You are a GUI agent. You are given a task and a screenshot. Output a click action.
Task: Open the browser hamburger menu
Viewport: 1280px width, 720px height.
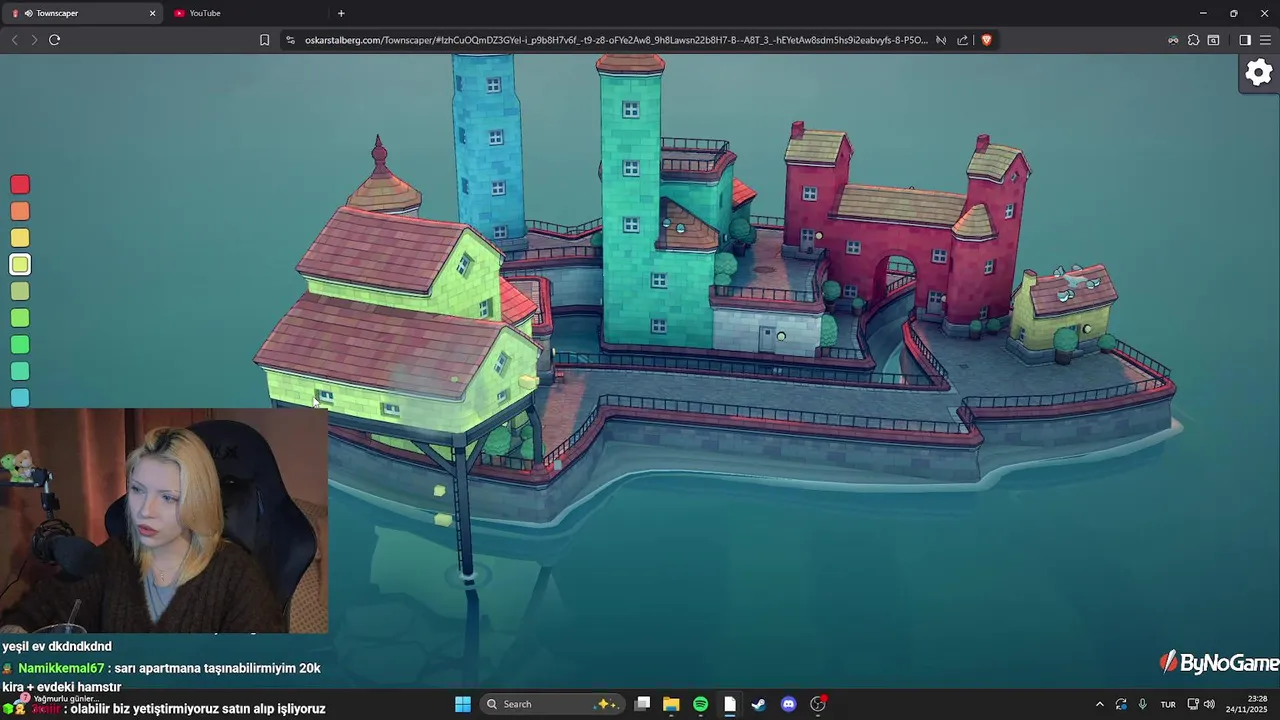tap(1265, 40)
